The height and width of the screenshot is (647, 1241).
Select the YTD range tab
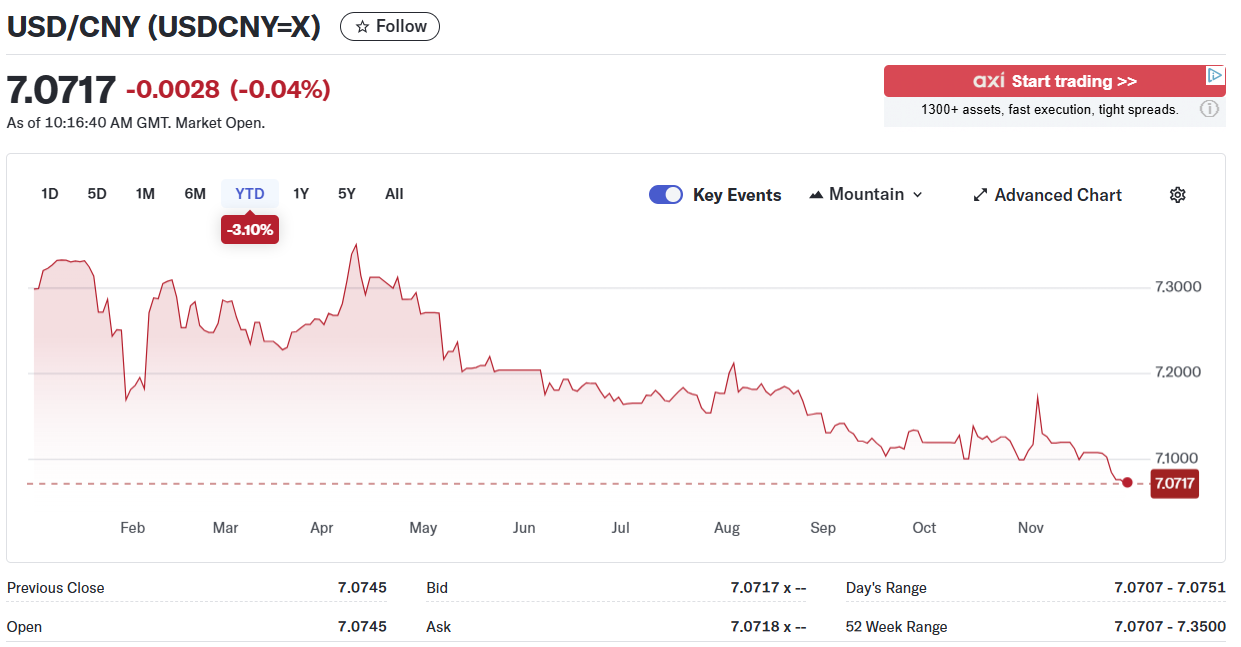click(250, 194)
